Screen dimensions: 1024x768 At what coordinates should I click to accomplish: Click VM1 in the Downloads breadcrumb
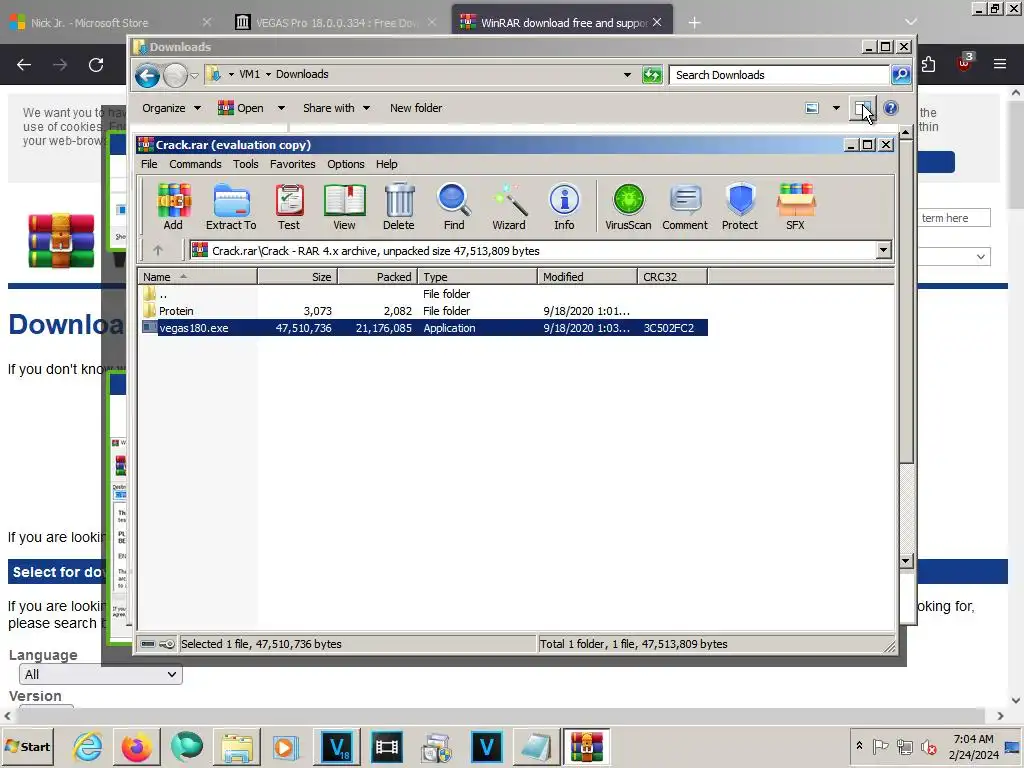pos(249,74)
